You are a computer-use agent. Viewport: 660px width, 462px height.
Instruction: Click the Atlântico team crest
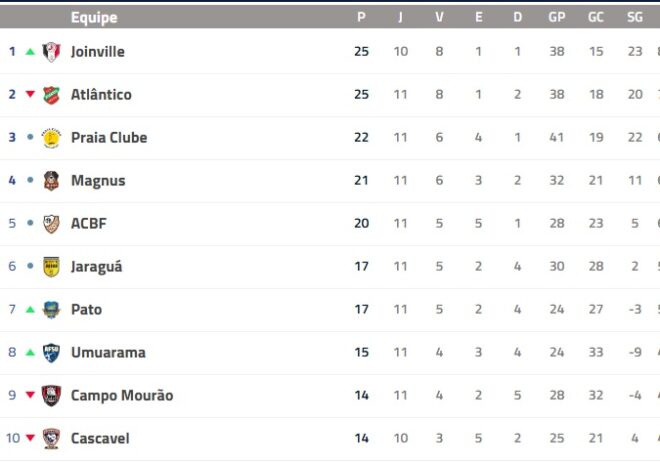51,95
